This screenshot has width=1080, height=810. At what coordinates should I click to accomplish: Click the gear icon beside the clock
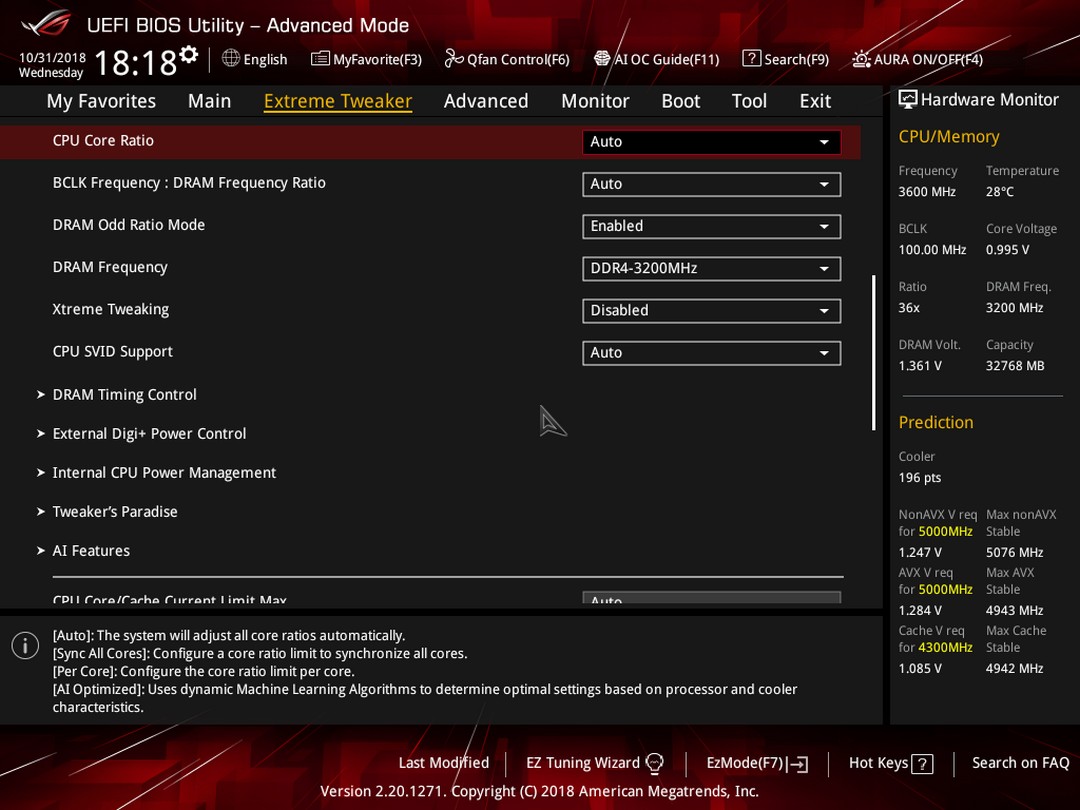(x=189, y=54)
